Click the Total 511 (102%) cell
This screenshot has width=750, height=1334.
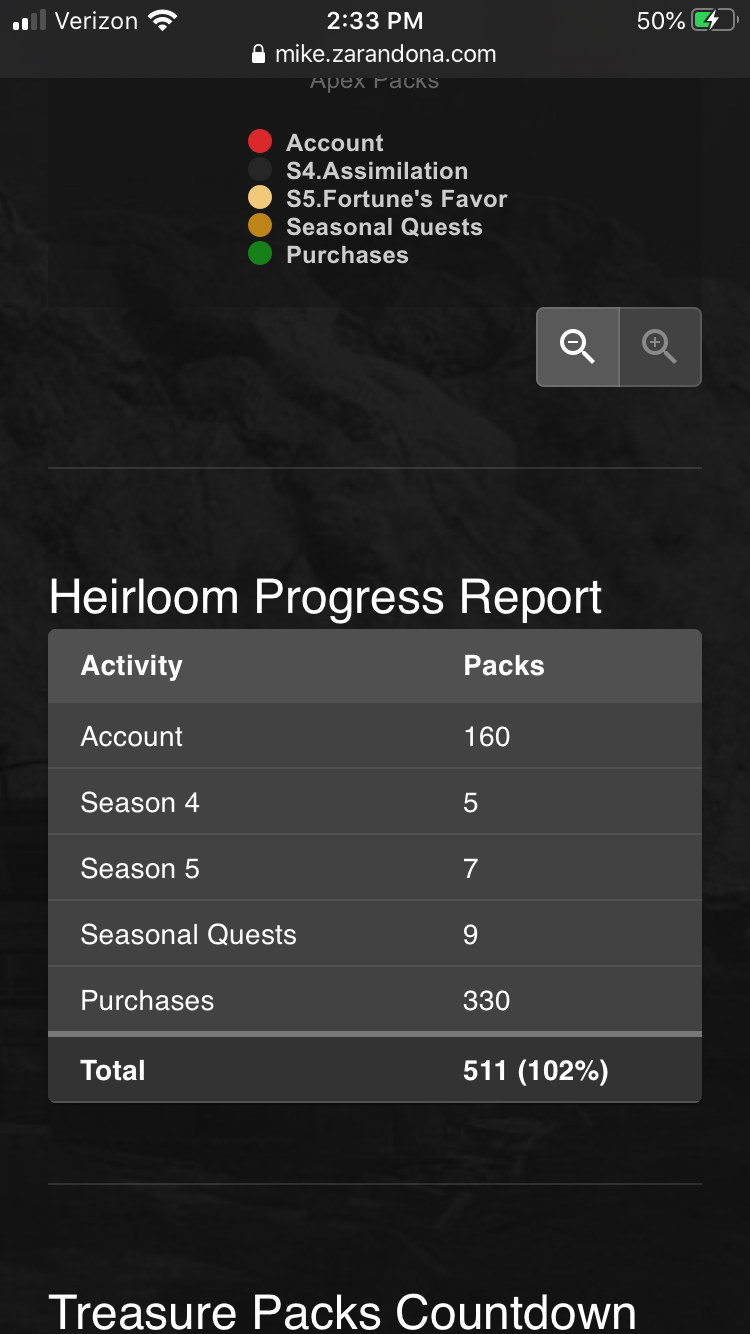tap(536, 1071)
